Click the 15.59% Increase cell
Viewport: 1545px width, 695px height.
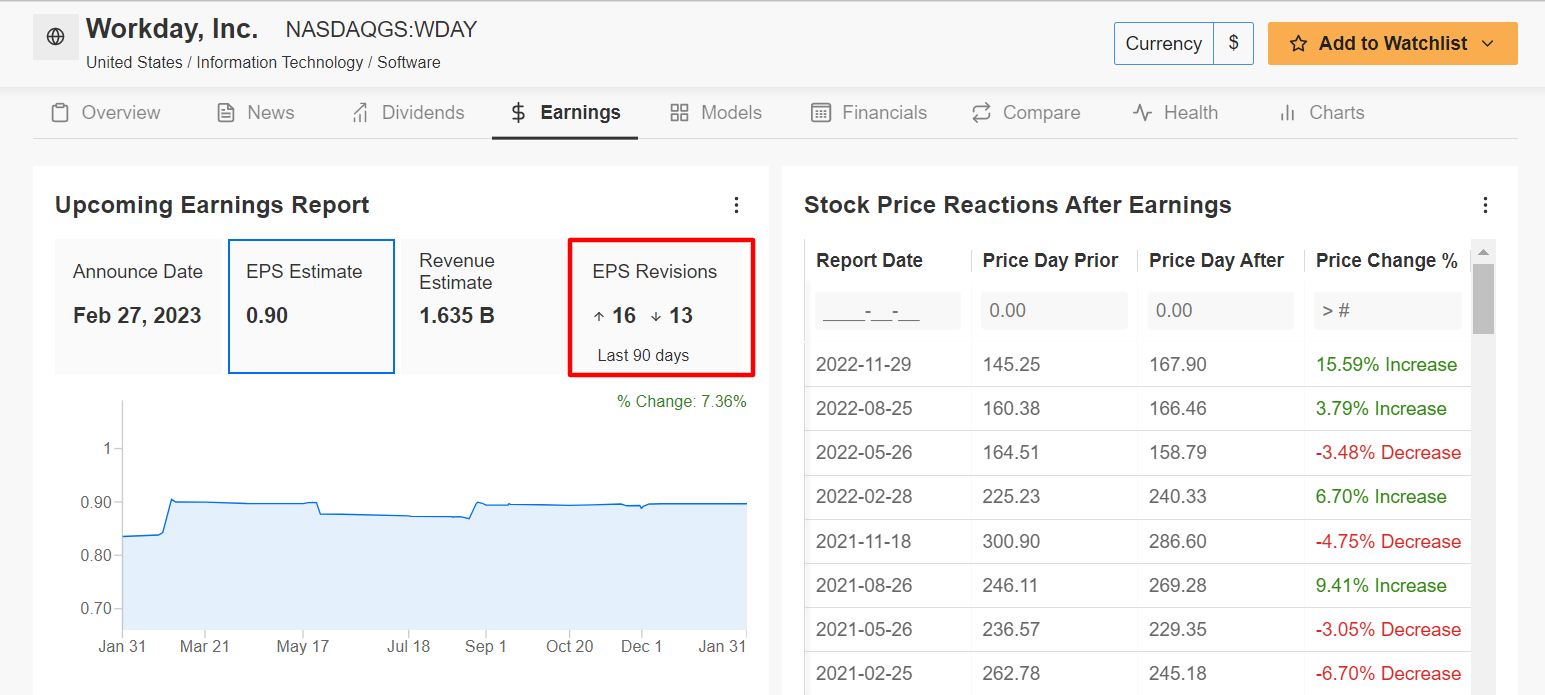click(1386, 365)
